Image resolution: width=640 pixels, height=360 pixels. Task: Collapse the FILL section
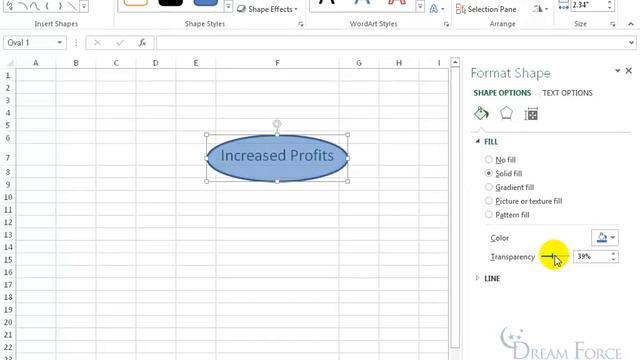tap(478, 141)
